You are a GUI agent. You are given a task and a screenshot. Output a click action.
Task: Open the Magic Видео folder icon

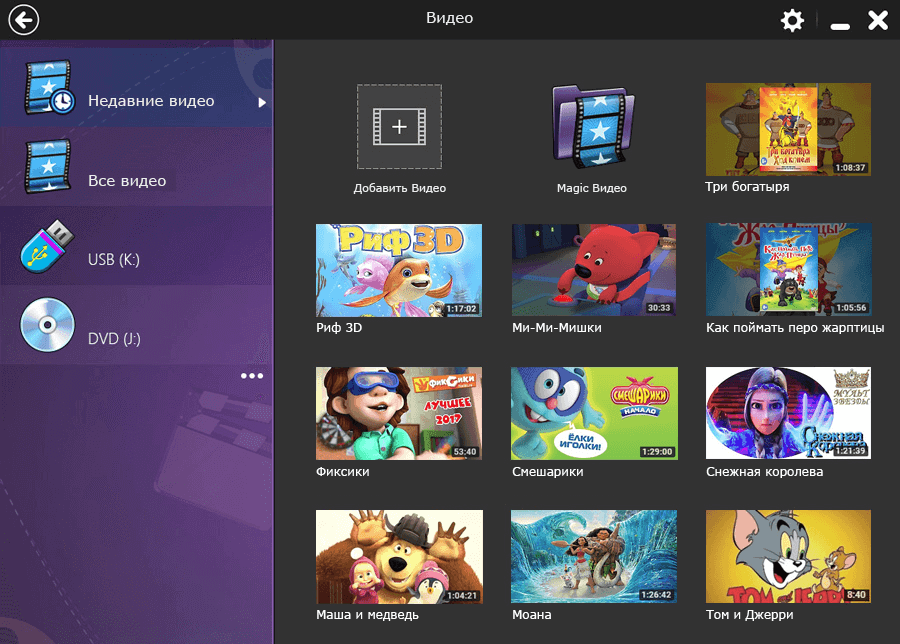[593, 126]
